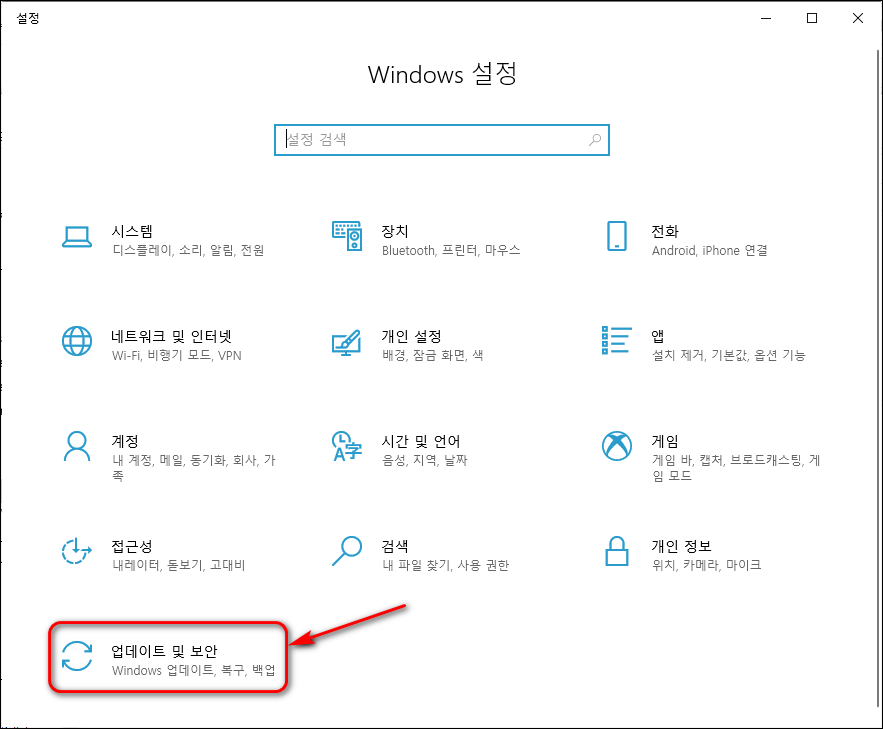Open the 시간 및 언어 icon

click(346, 446)
